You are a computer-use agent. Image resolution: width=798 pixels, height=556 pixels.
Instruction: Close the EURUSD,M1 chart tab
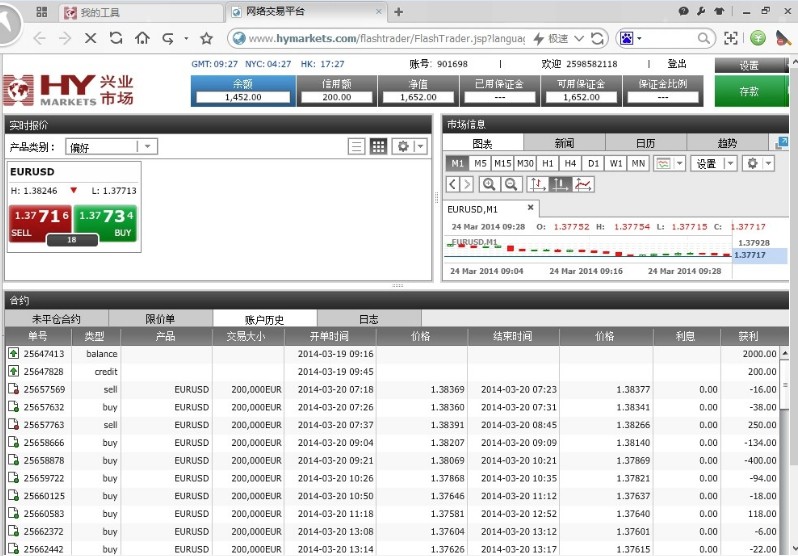click(x=530, y=207)
